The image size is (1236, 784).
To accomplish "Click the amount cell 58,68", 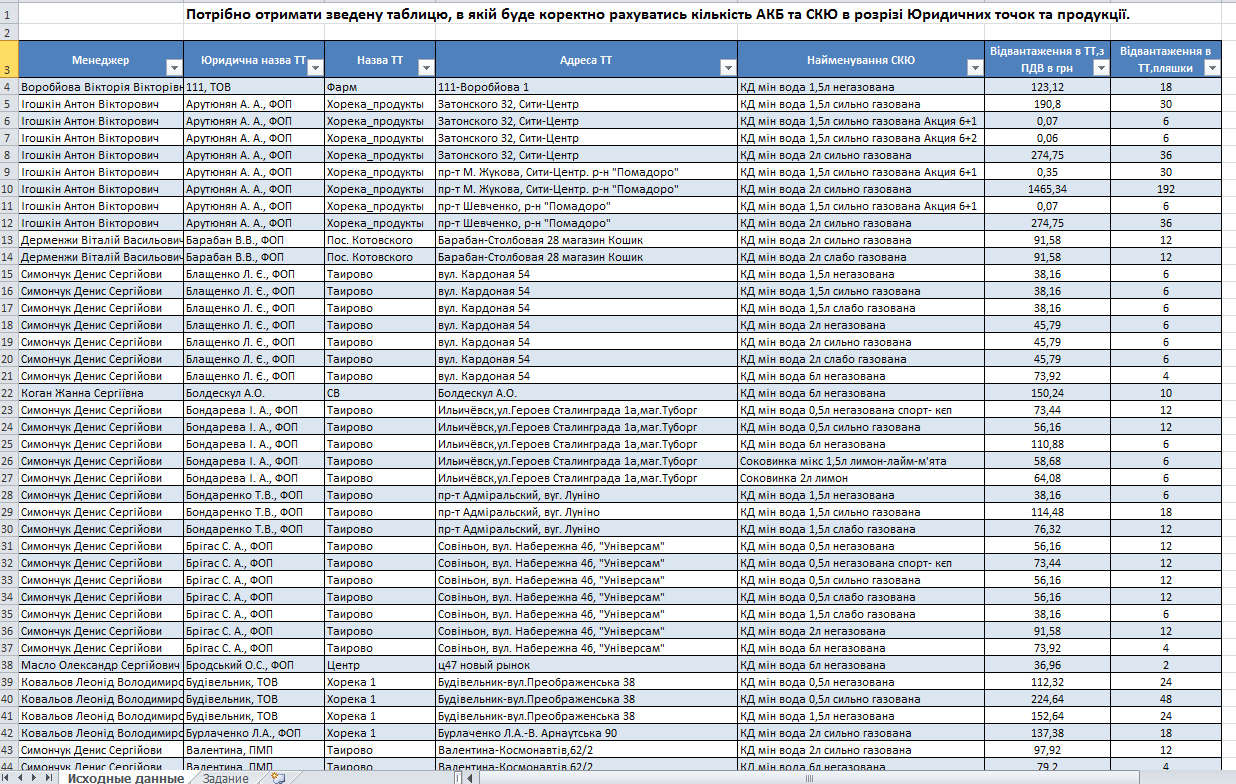I will click(1048, 461).
